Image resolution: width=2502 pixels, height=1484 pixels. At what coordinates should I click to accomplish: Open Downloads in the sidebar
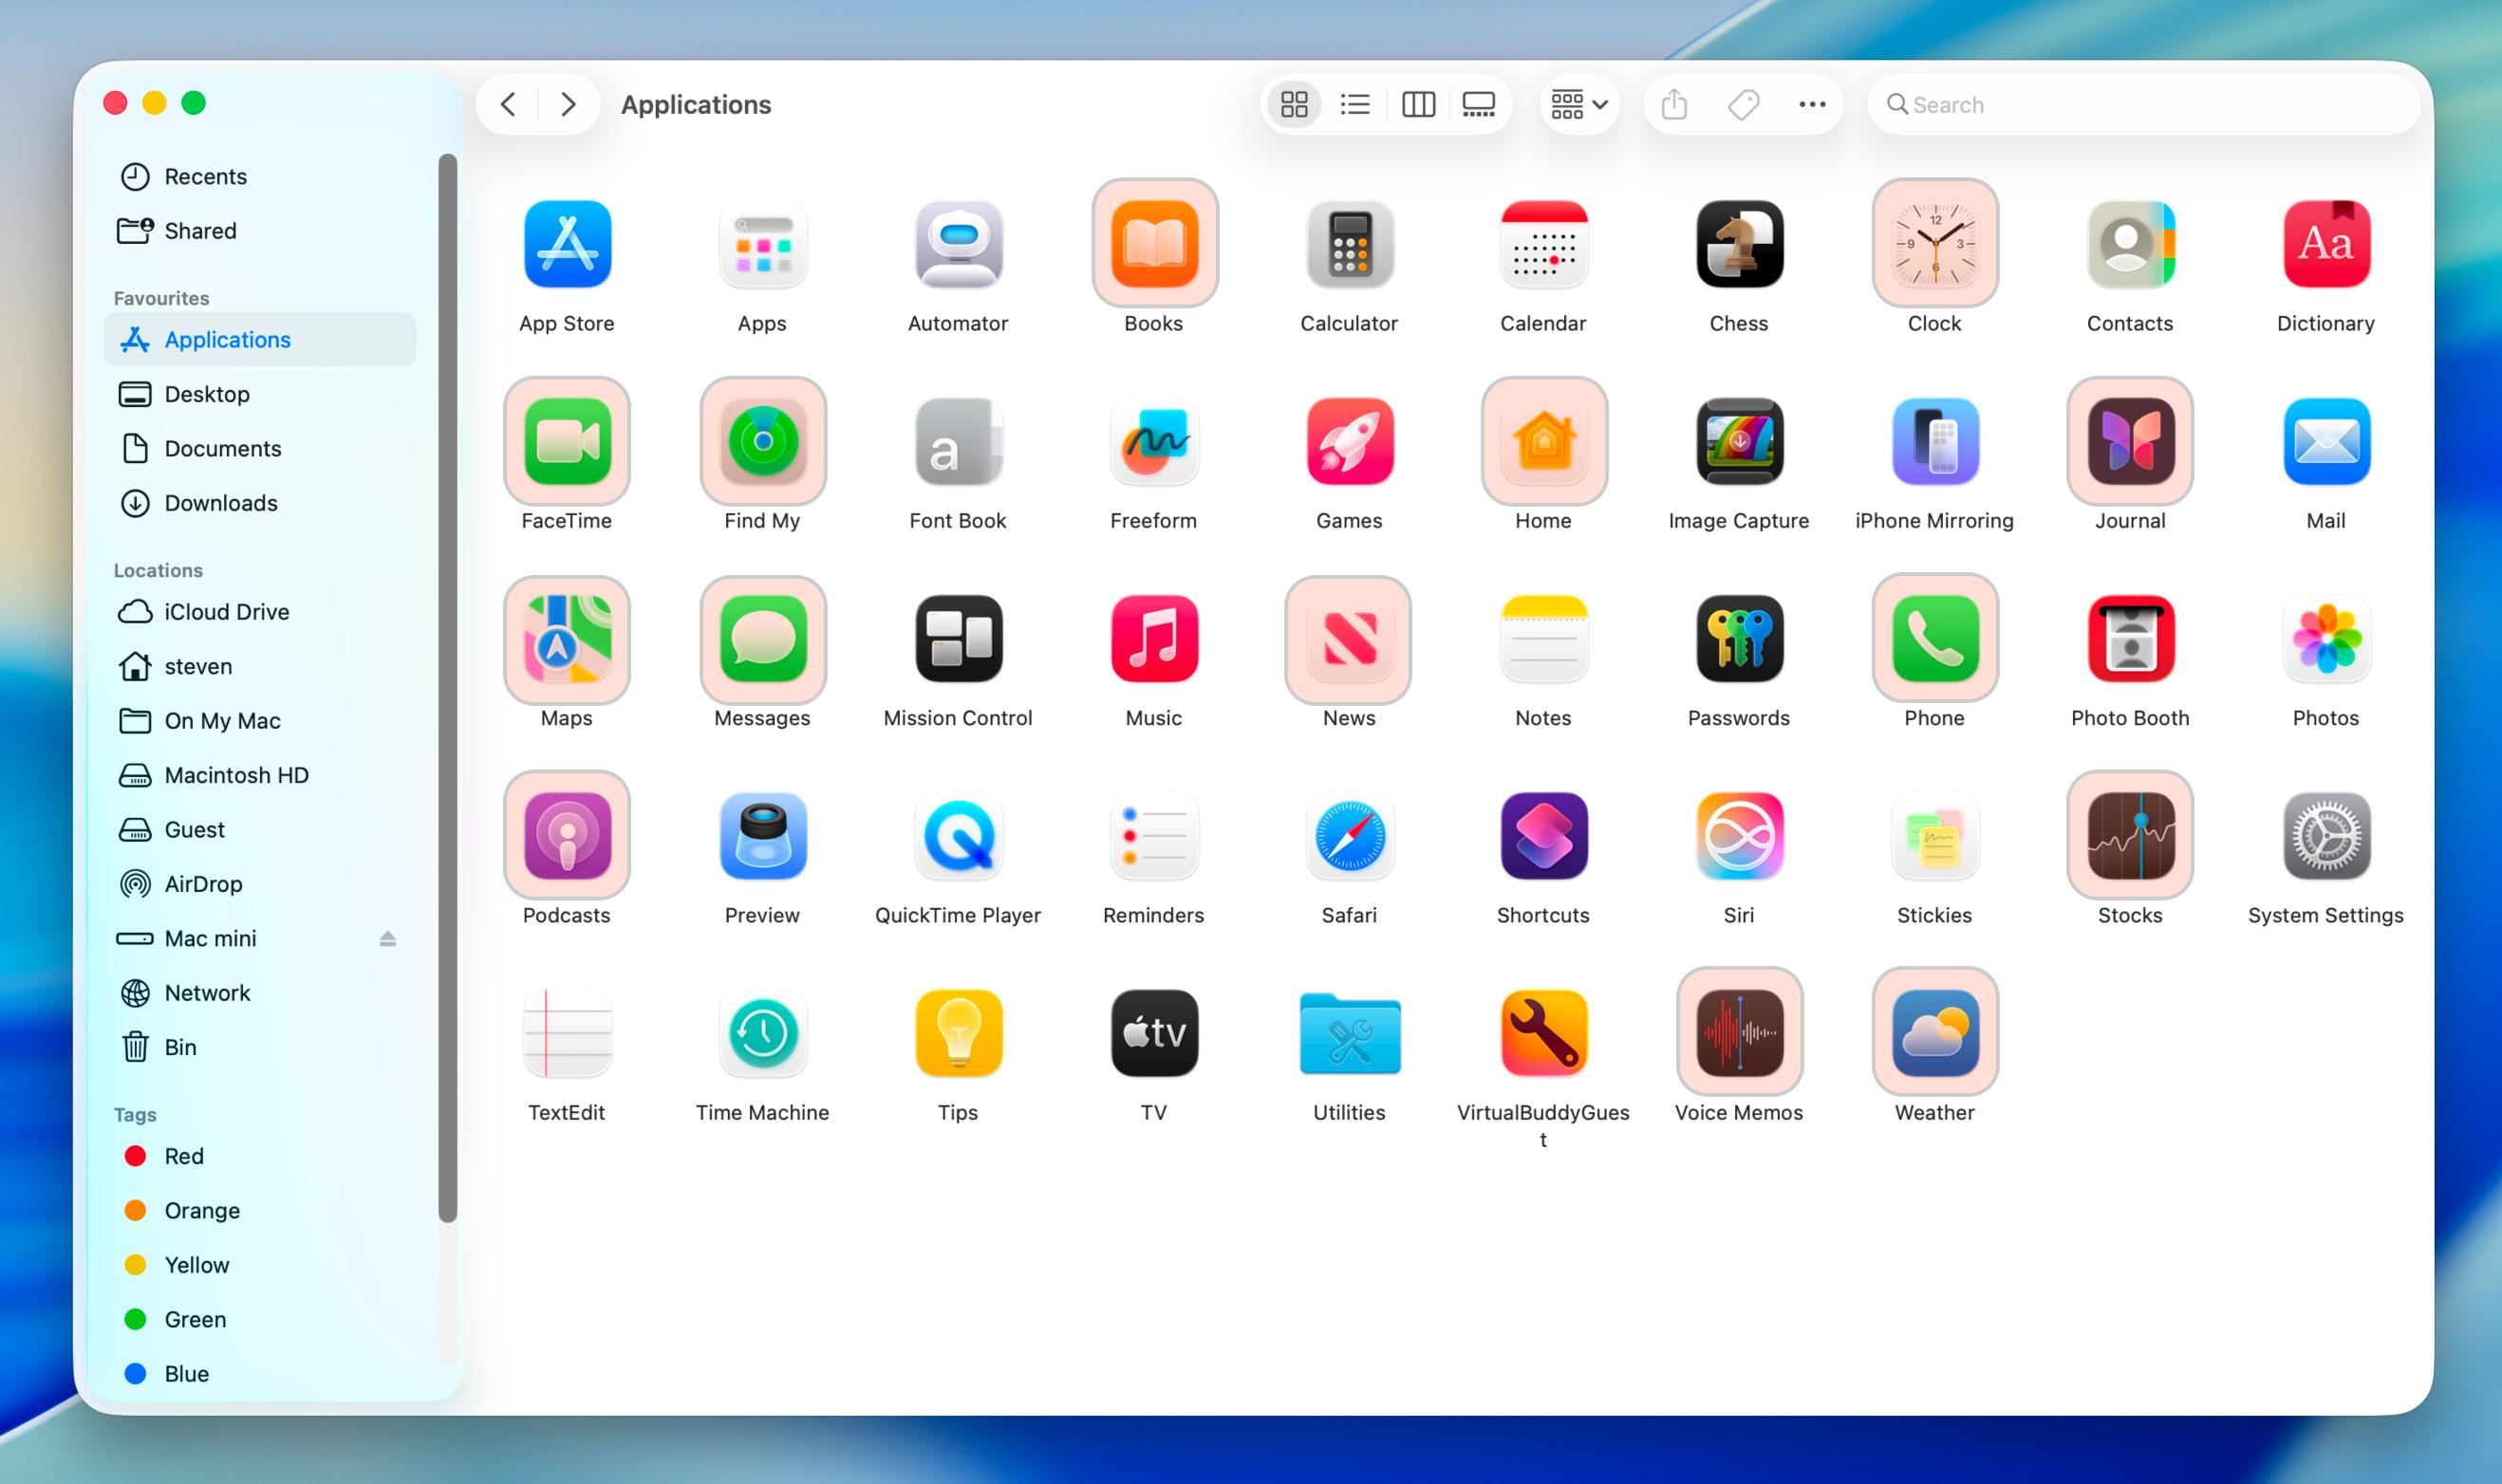pos(260,503)
